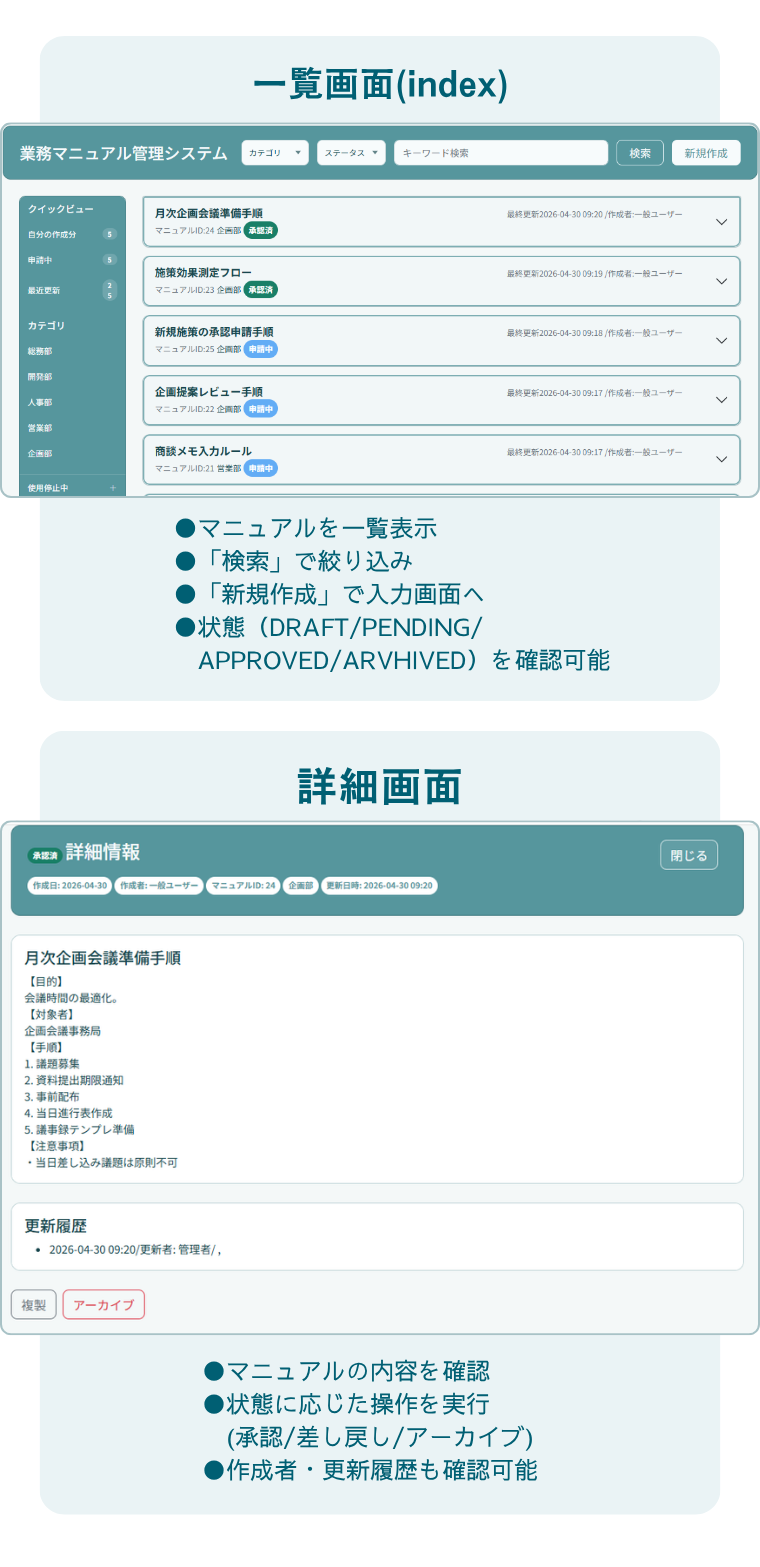This screenshot has height=1567, width=760.
Task: Click the 複製 button
Action: coord(34,1305)
